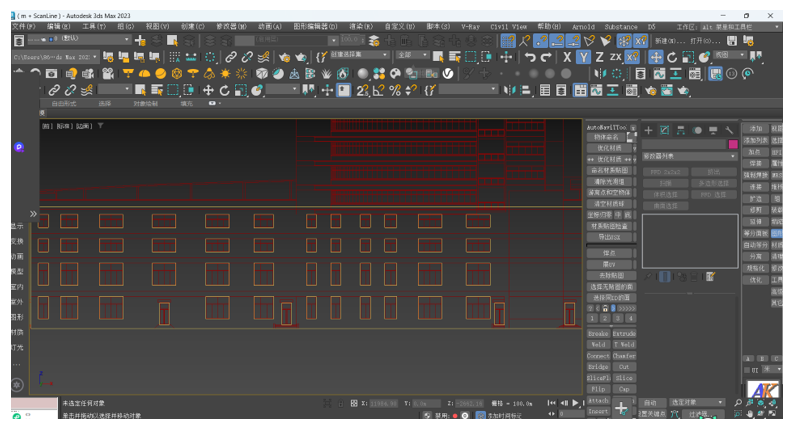Viewport: 792px width, 429px height.
Task: Expand the modifier list dropdown
Action: coord(689,156)
